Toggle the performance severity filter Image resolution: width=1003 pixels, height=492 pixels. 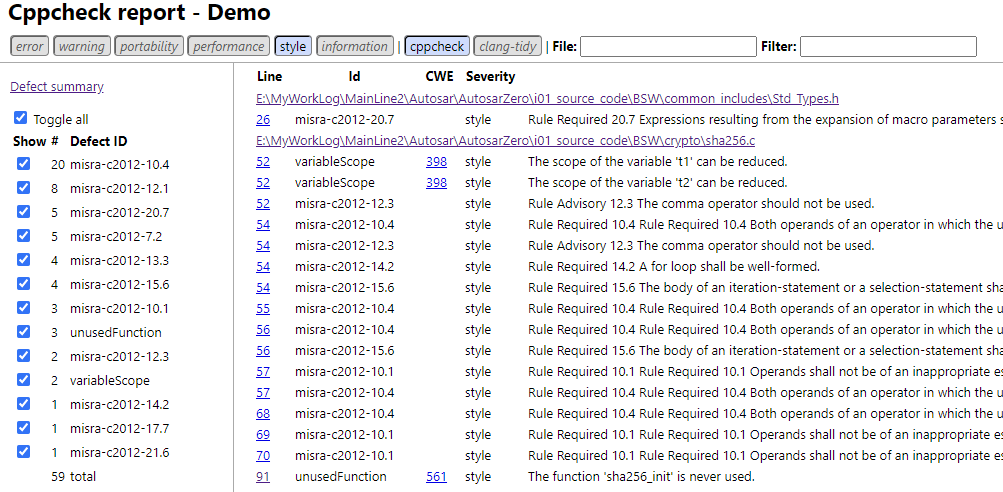(x=229, y=46)
